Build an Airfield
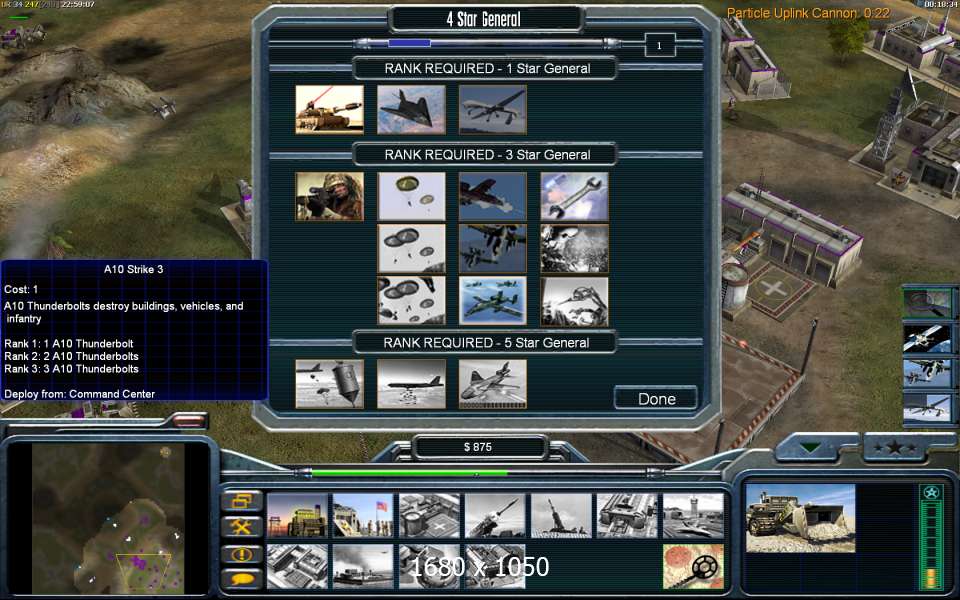 tap(693, 516)
